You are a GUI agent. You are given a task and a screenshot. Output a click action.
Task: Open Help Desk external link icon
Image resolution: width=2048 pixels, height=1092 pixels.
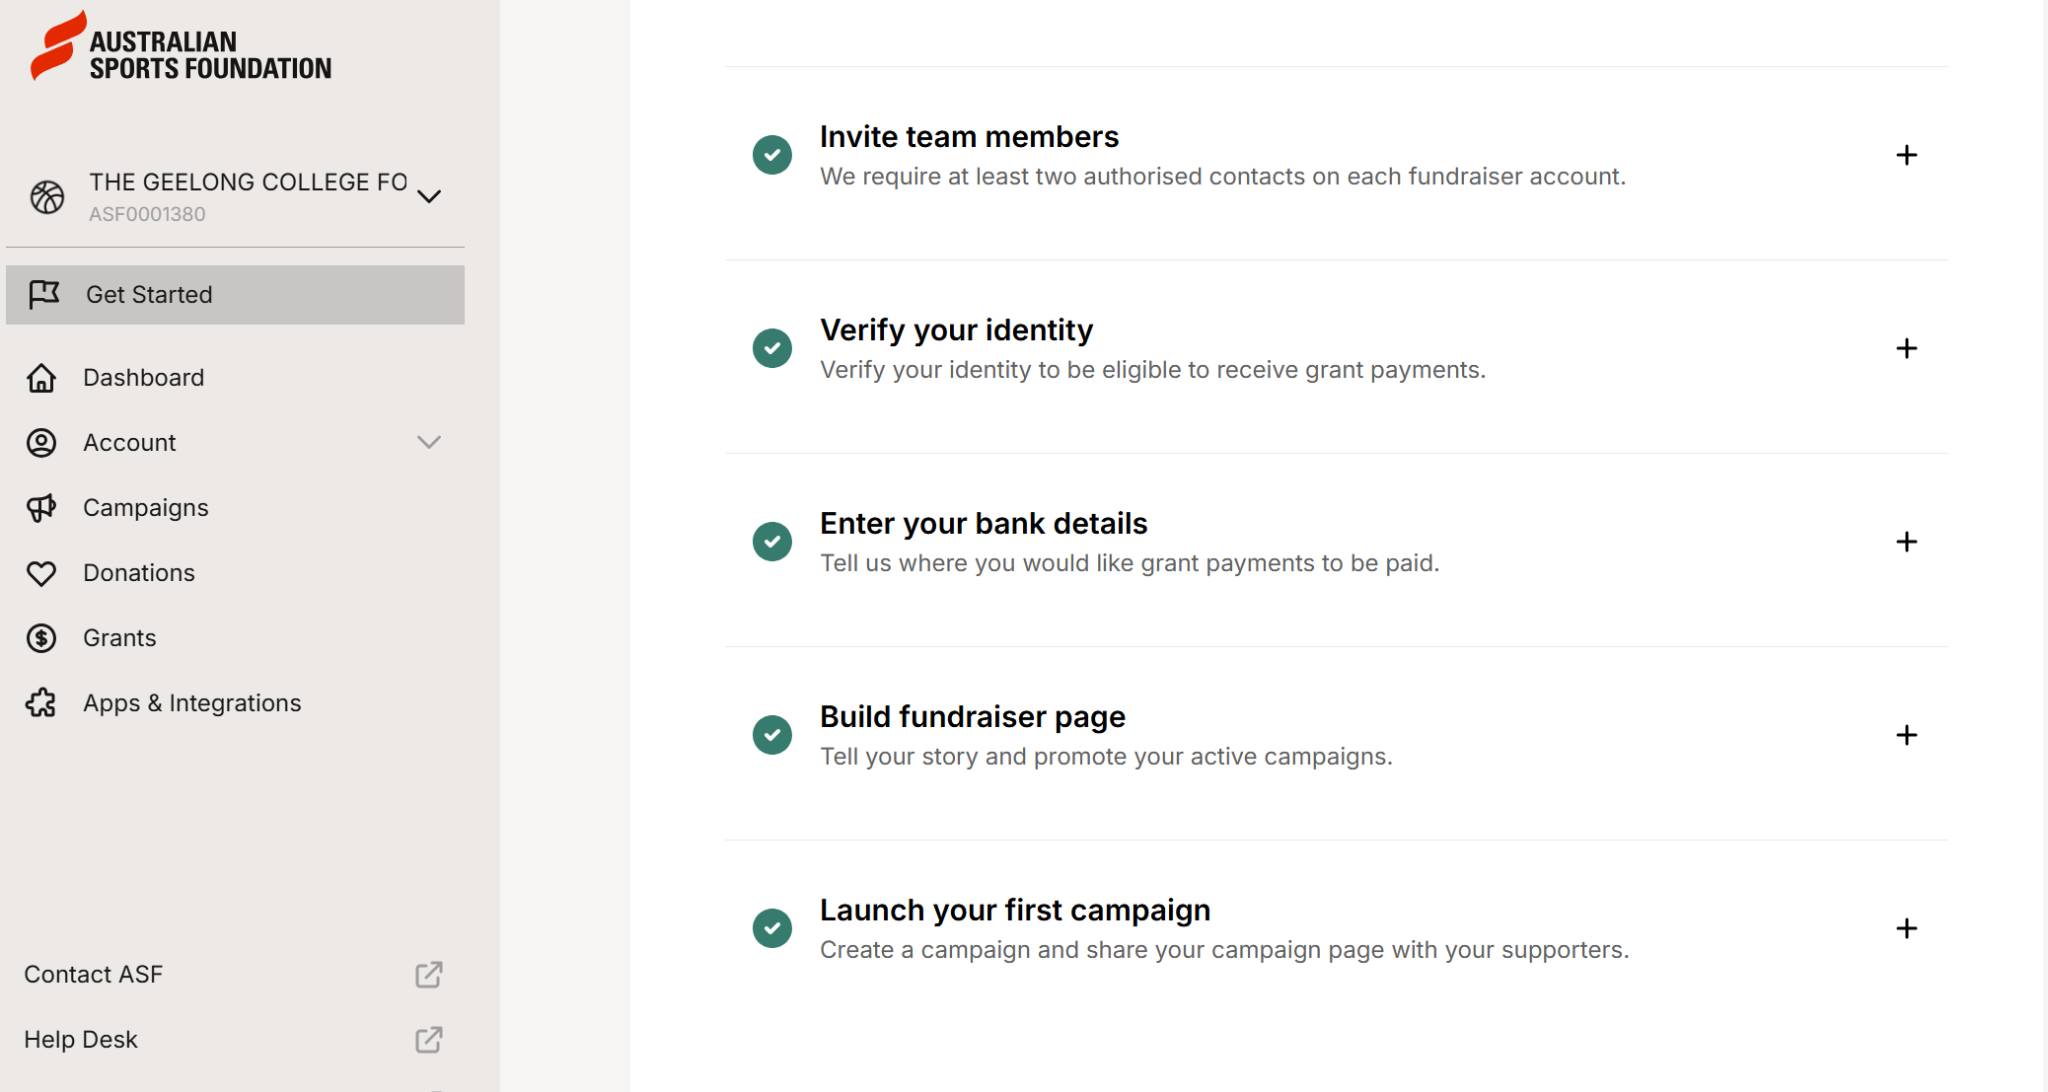coord(429,1039)
